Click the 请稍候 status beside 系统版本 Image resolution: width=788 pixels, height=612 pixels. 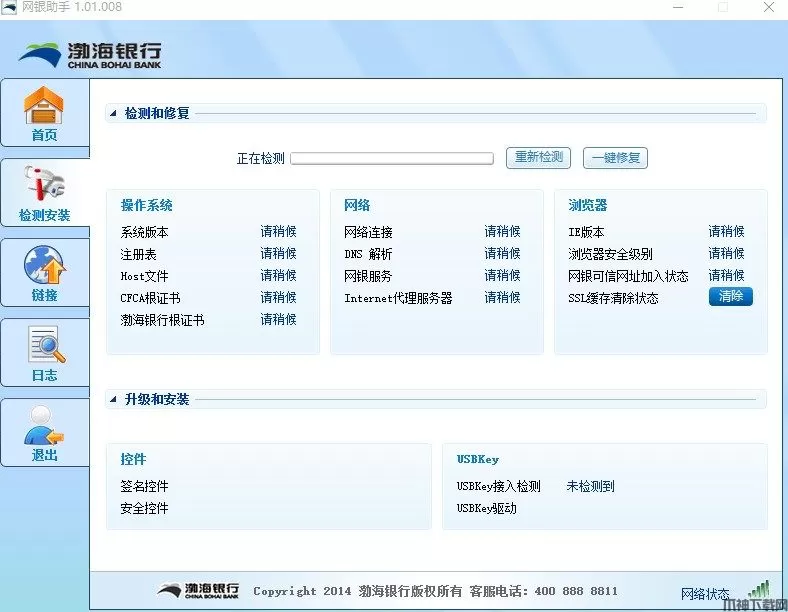coord(278,232)
